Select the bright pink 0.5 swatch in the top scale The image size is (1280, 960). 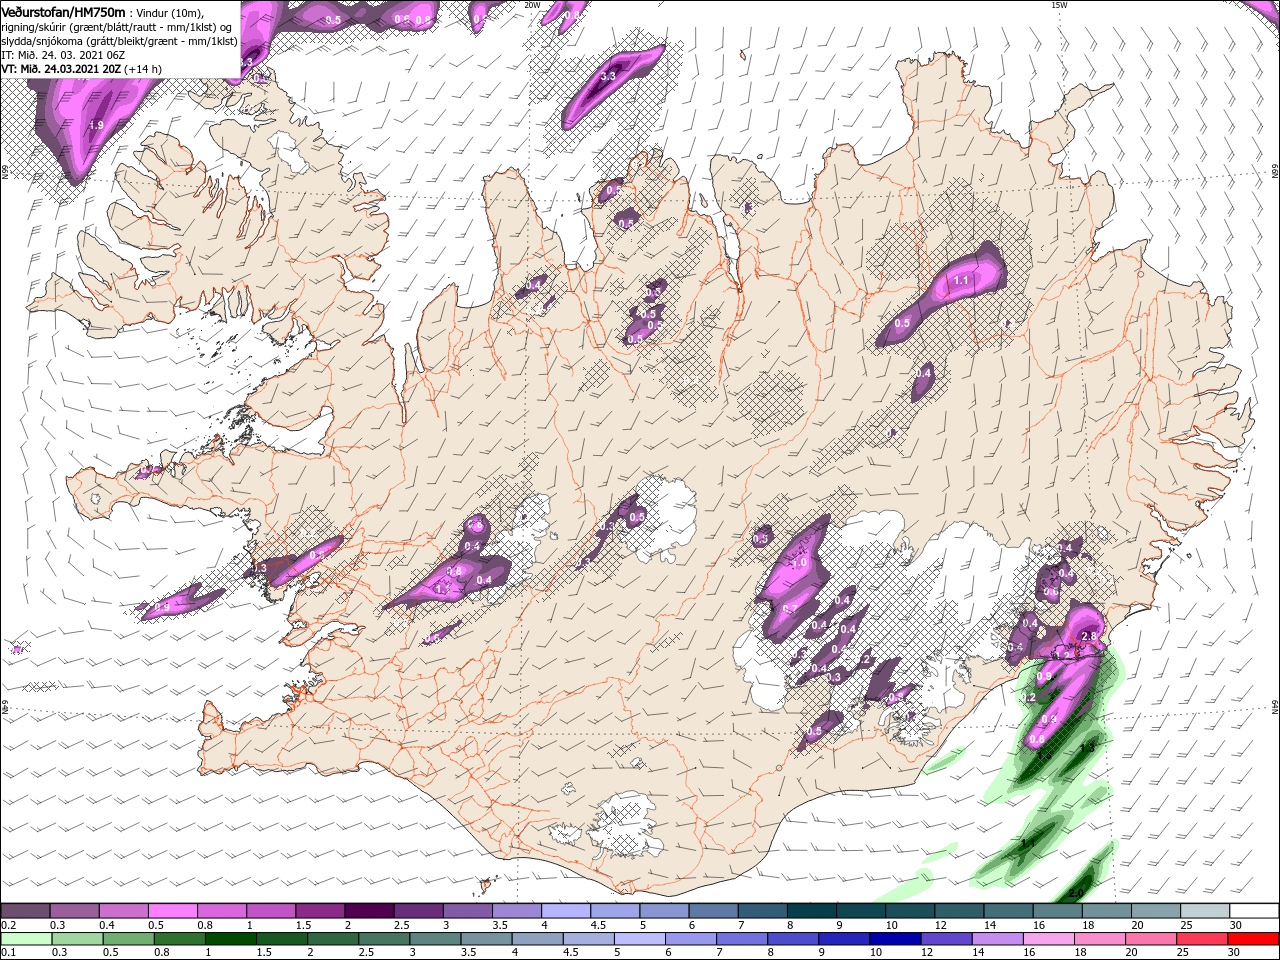click(173, 911)
